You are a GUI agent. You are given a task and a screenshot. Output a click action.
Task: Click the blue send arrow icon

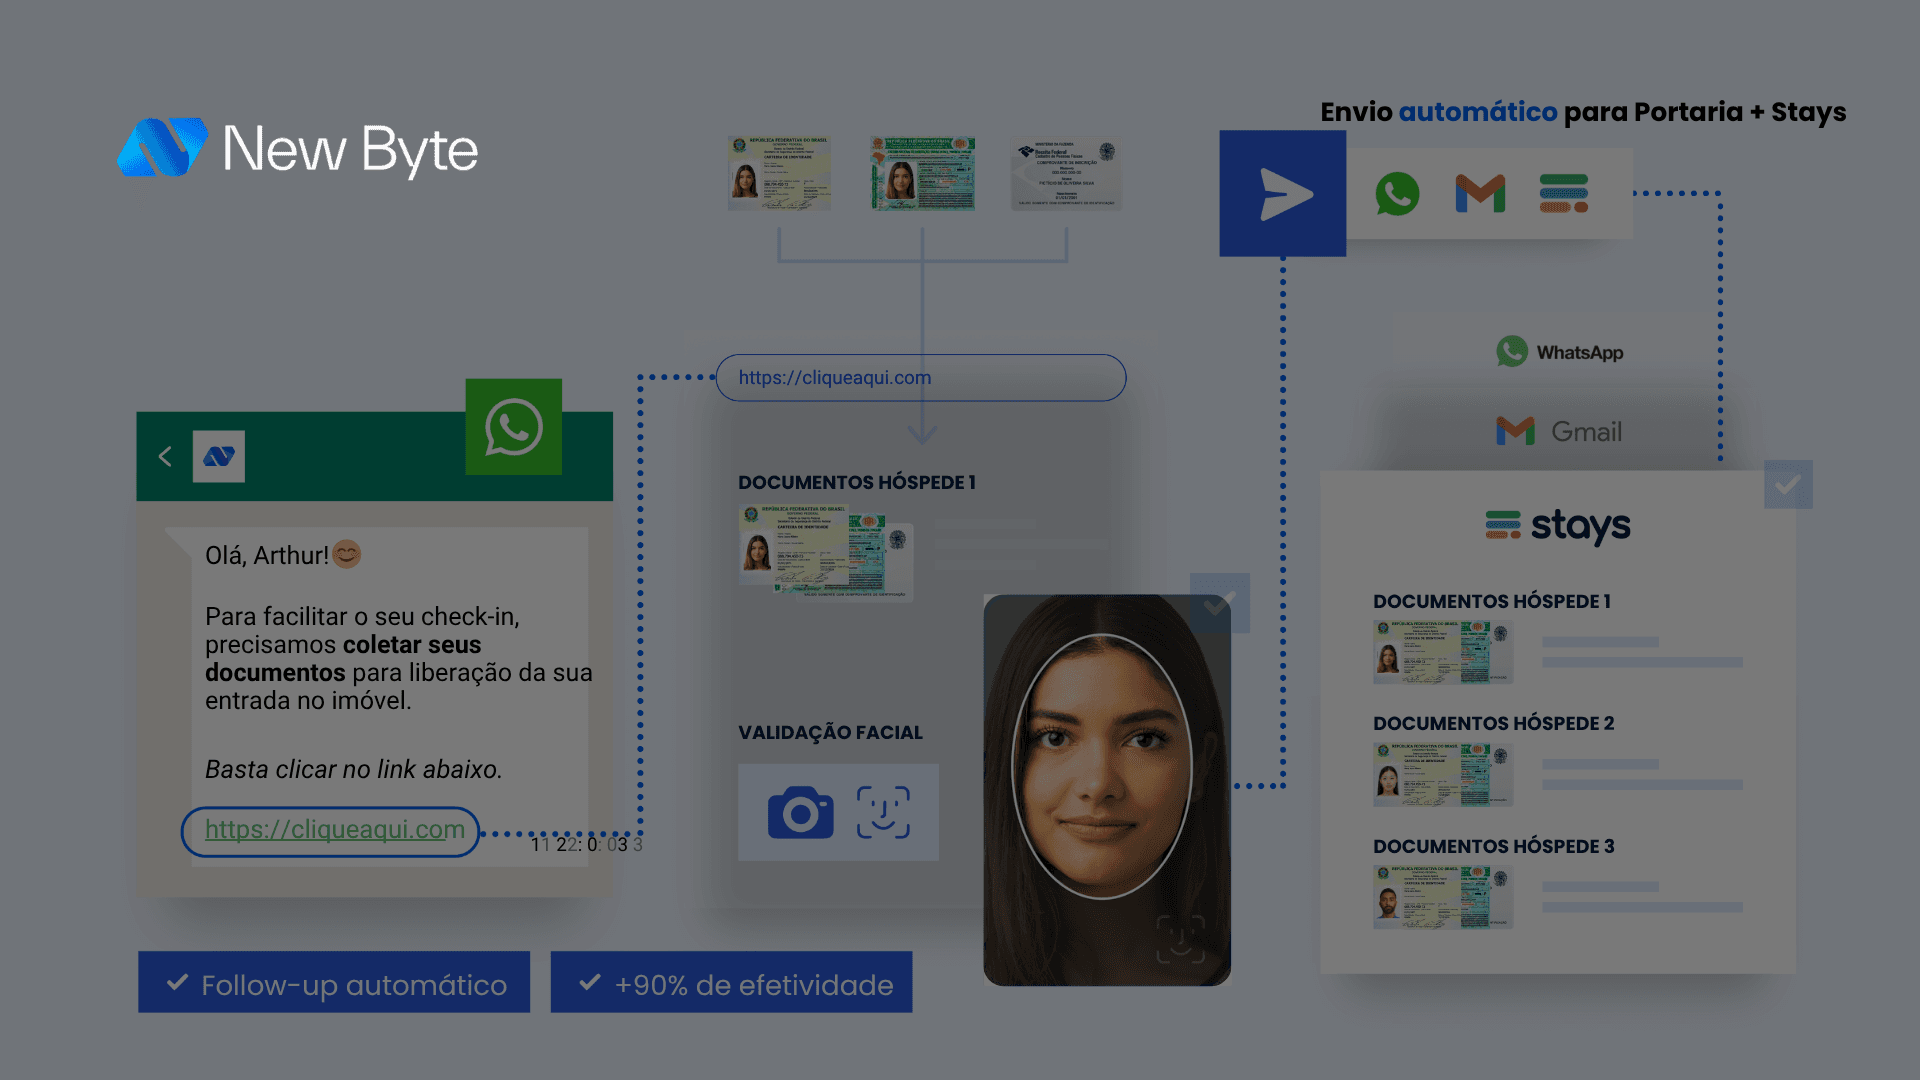coord(1283,193)
